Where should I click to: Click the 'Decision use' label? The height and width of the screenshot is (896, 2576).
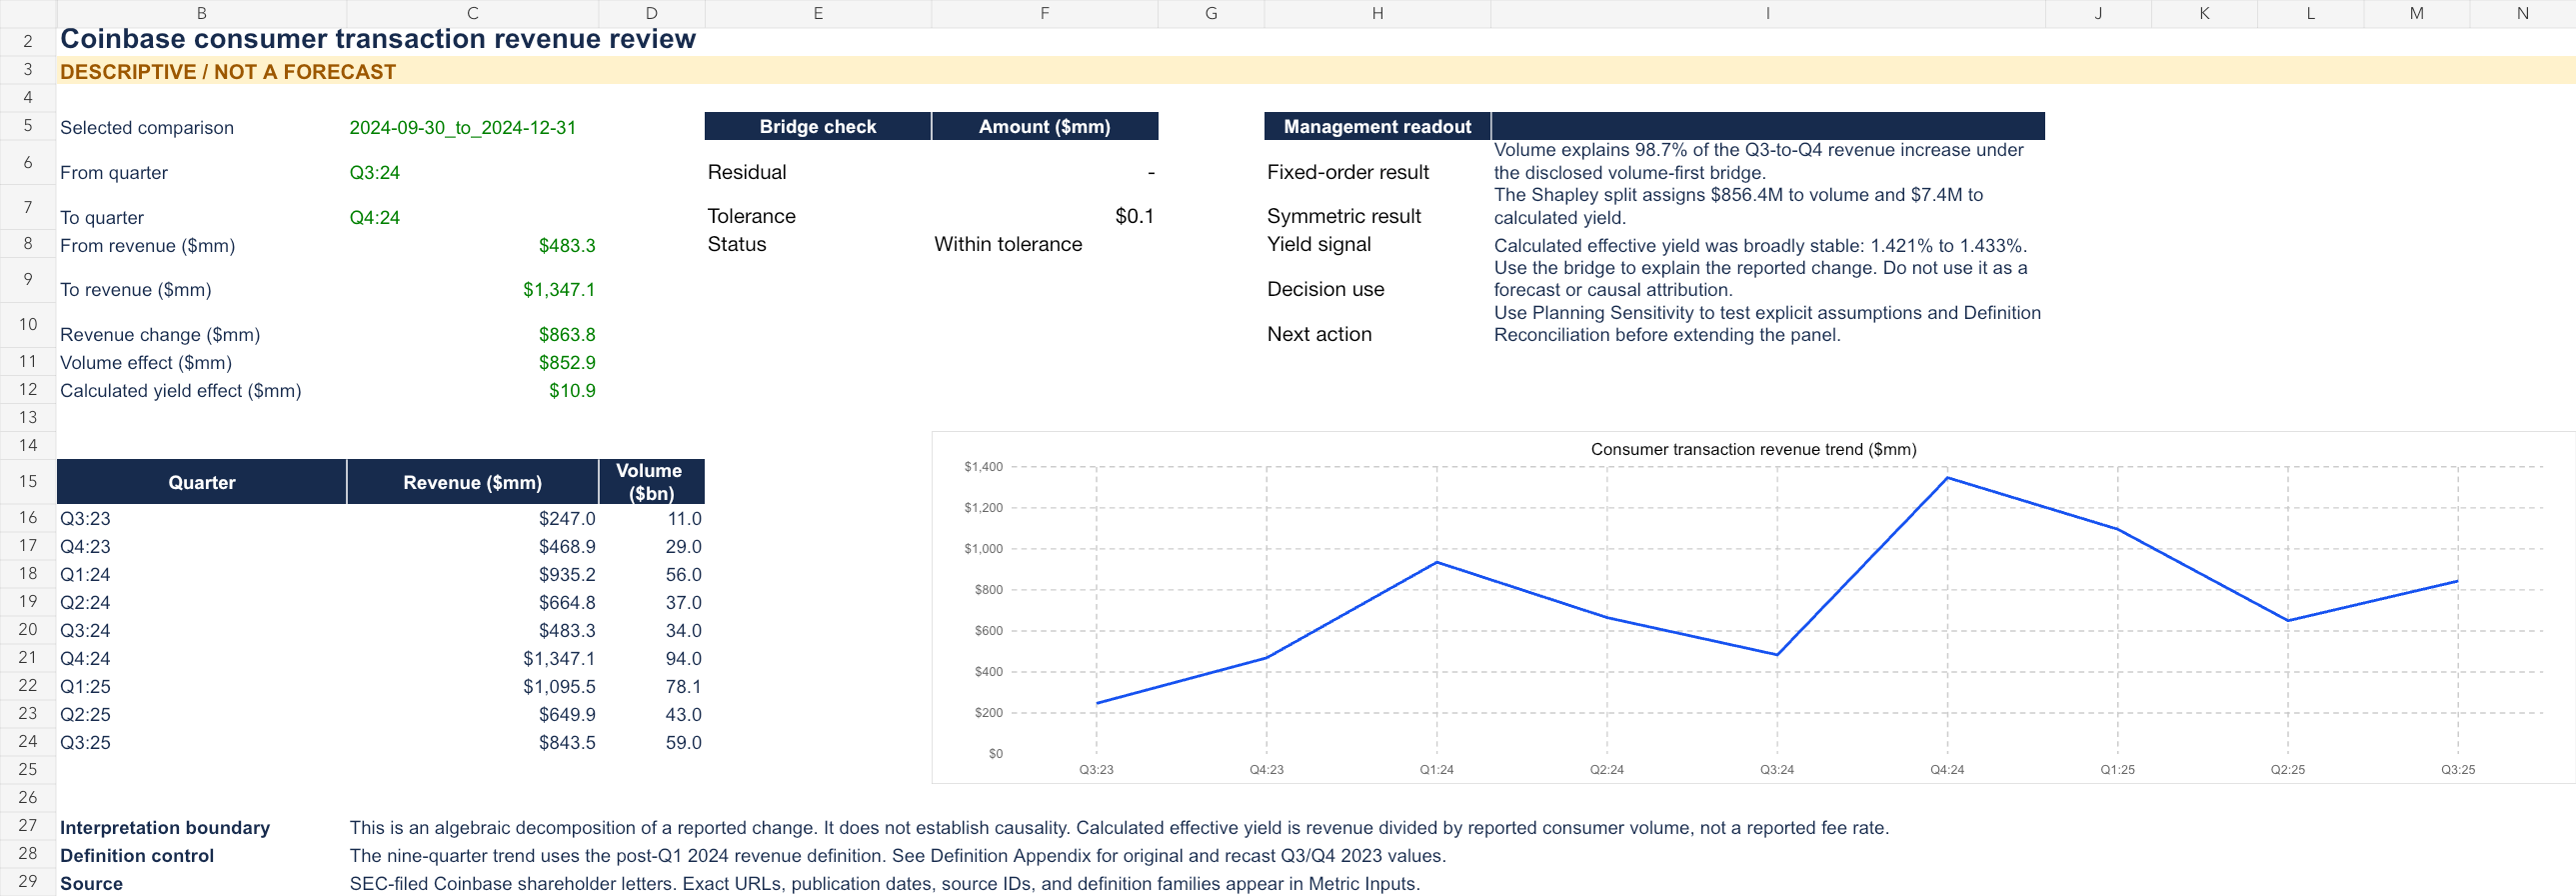pyautogui.click(x=1325, y=289)
